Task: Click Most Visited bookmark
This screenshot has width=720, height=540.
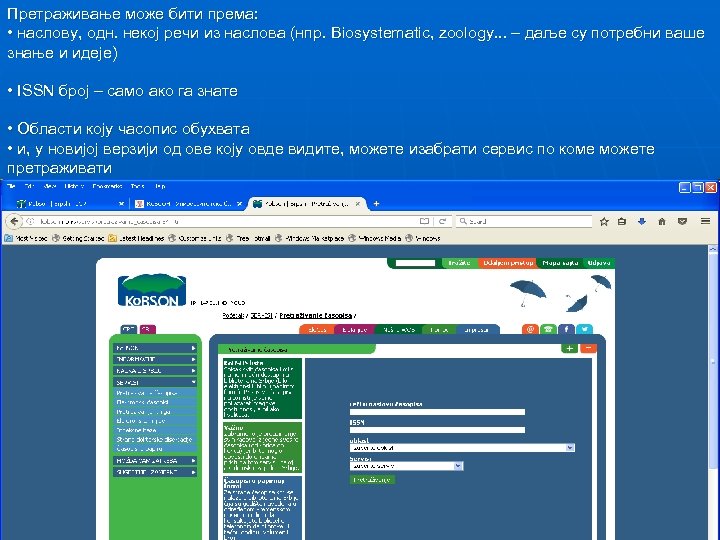Action: [26, 238]
